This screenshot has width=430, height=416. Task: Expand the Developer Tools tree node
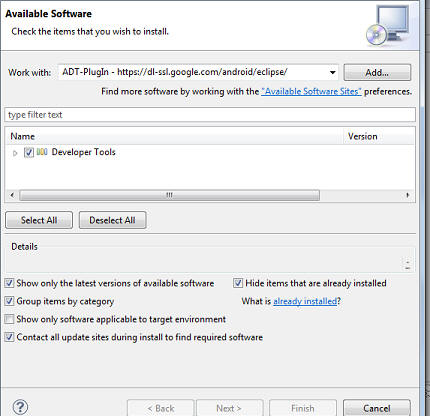(15, 153)
